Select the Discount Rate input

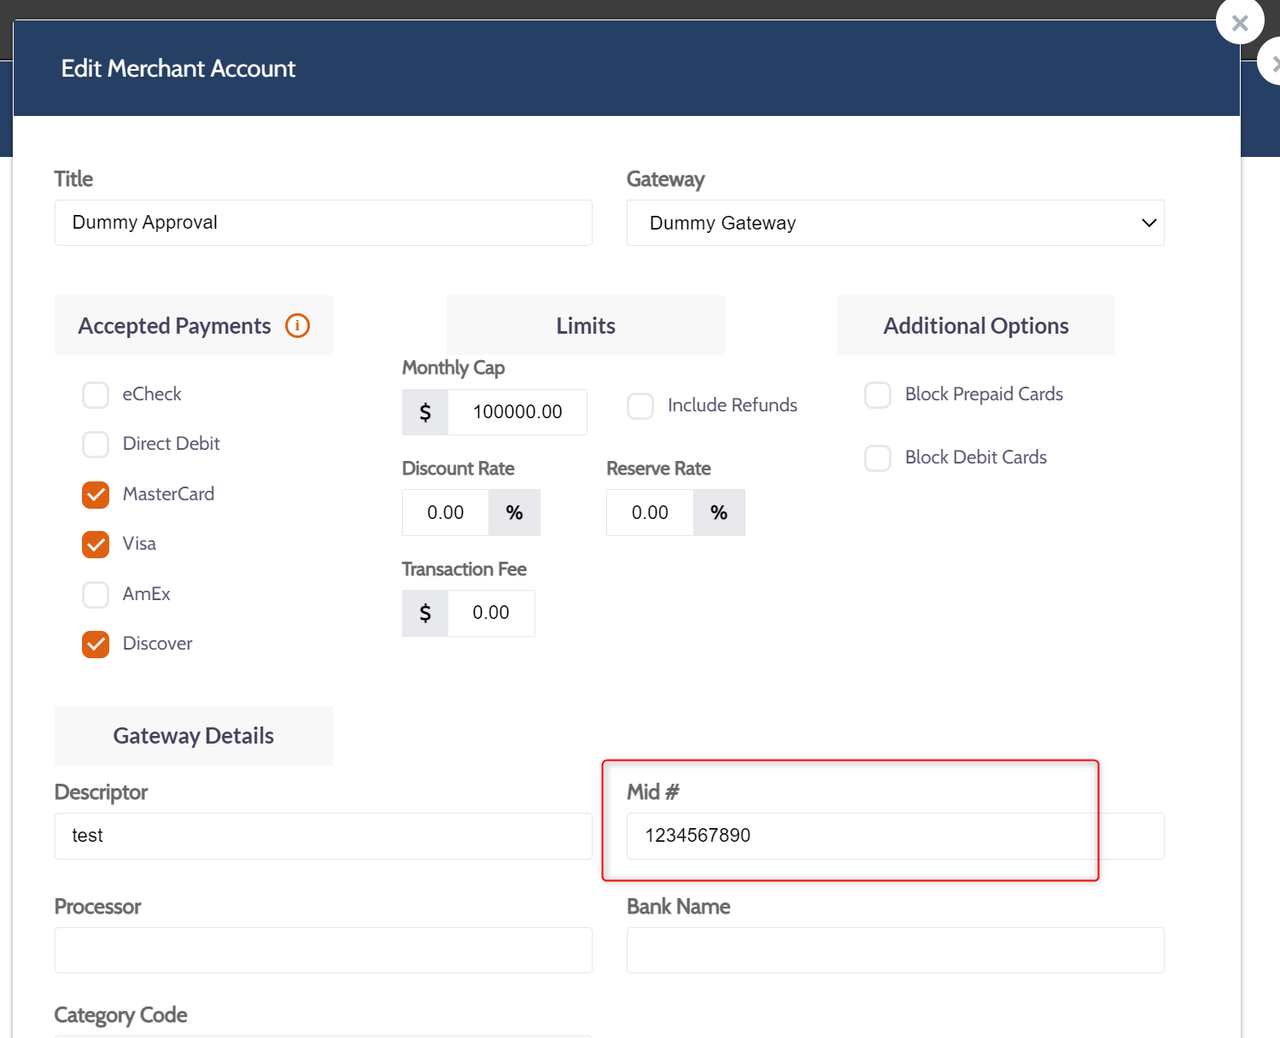446,513
